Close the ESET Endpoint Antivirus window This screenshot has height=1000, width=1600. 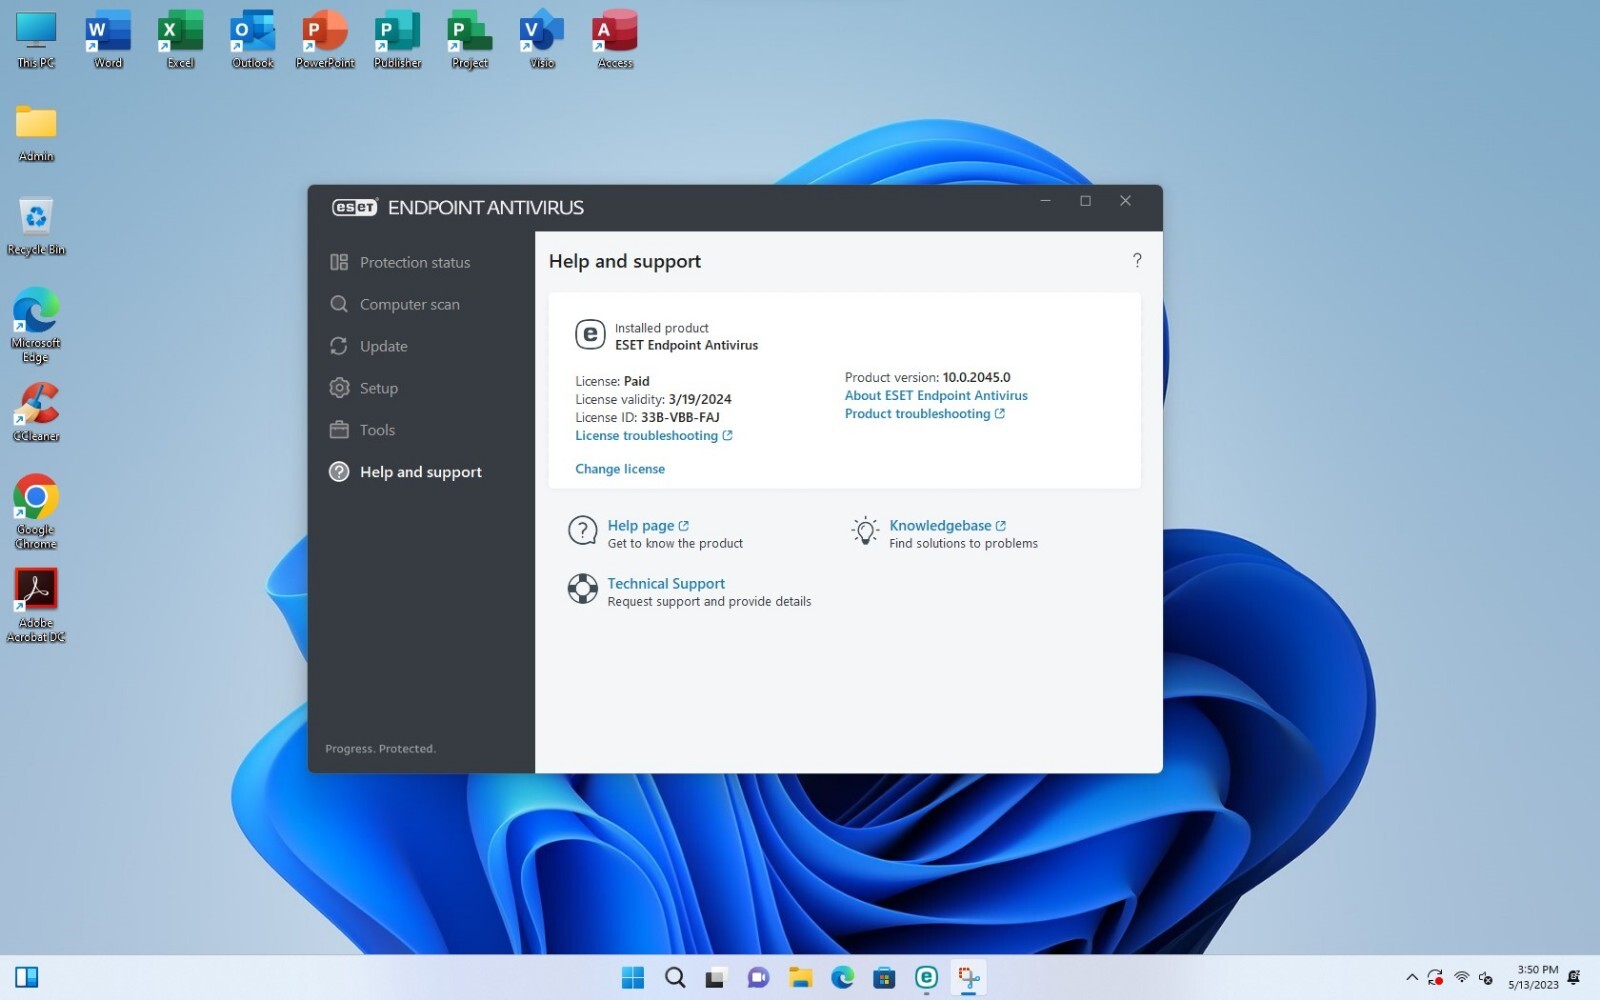[x=1125, y=201]
